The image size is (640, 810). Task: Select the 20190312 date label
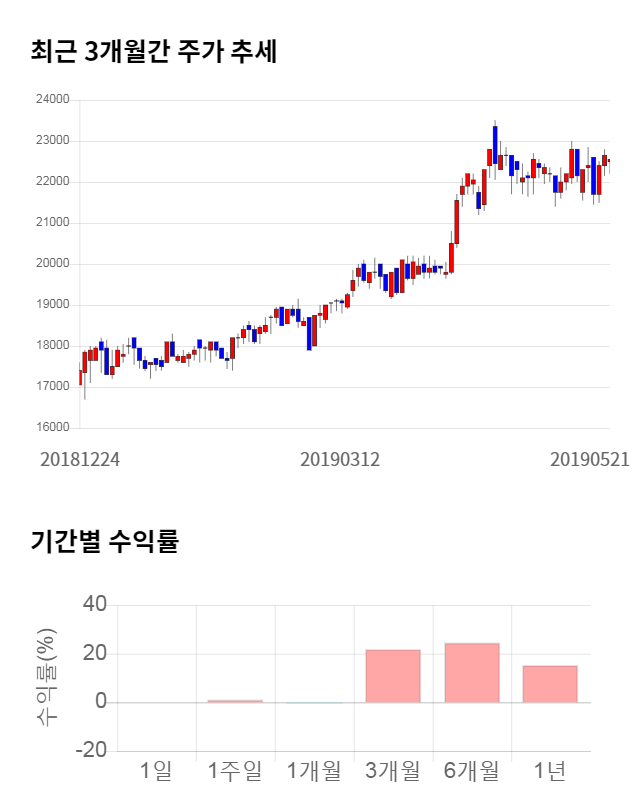[x=340, y=459]
